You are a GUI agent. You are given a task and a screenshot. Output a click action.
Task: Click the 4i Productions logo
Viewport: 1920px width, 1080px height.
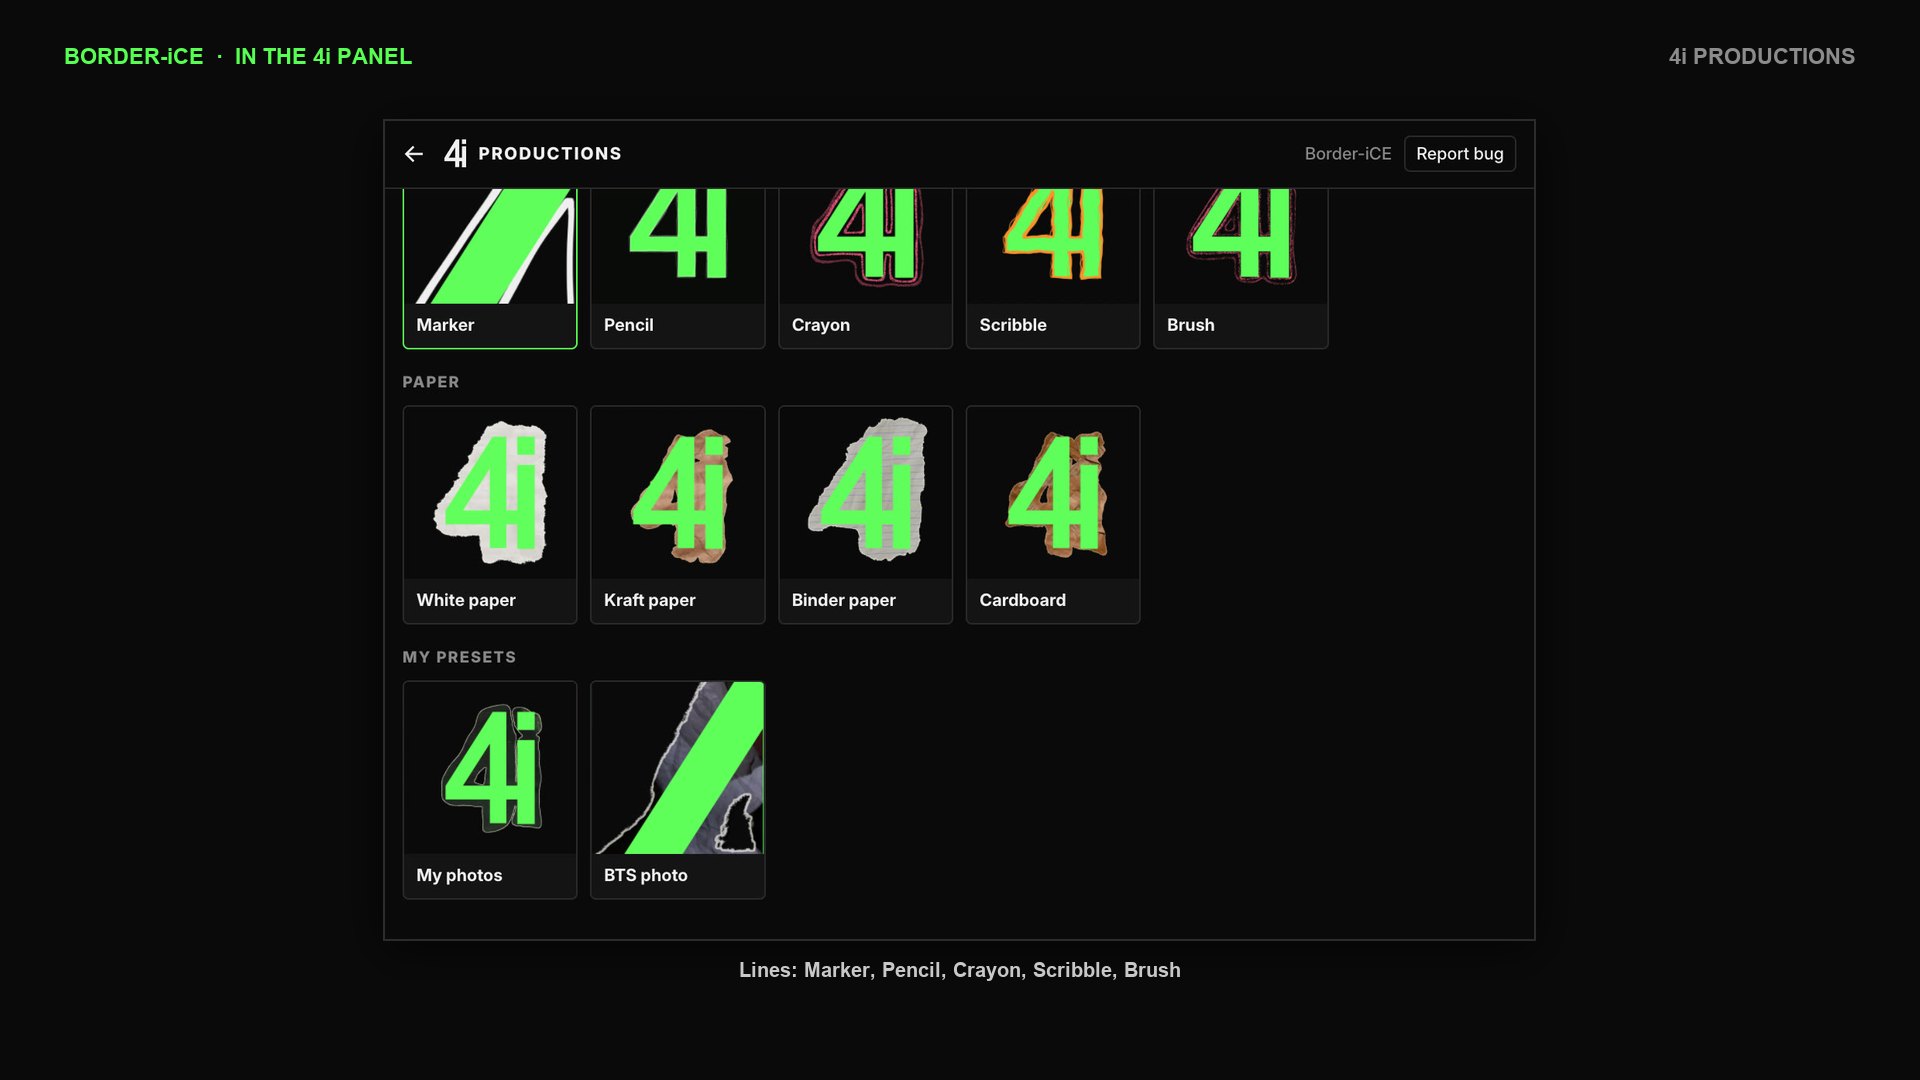tap(533, 153)
